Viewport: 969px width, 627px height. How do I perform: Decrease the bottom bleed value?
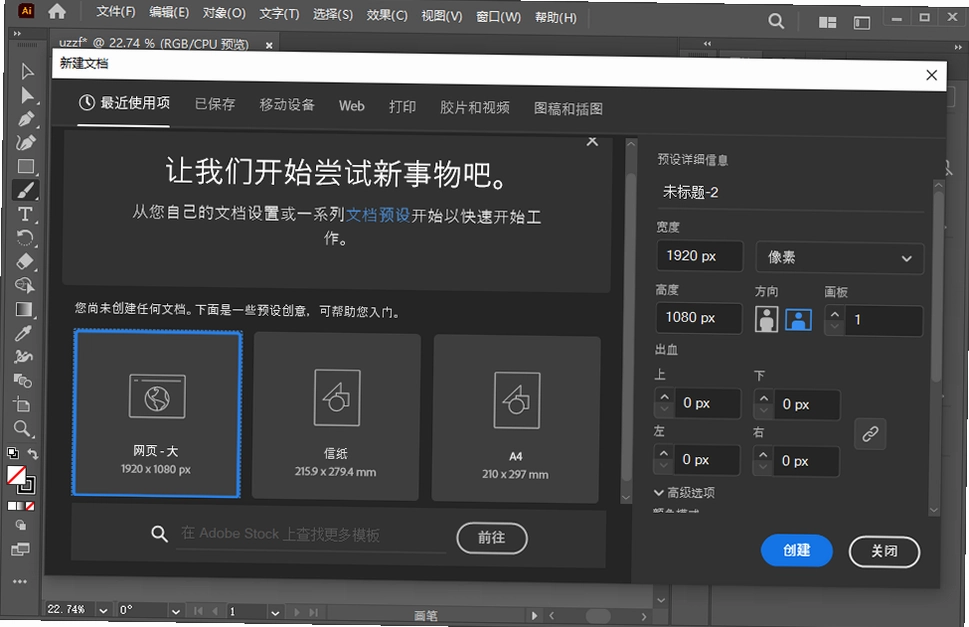click(764, 411)
